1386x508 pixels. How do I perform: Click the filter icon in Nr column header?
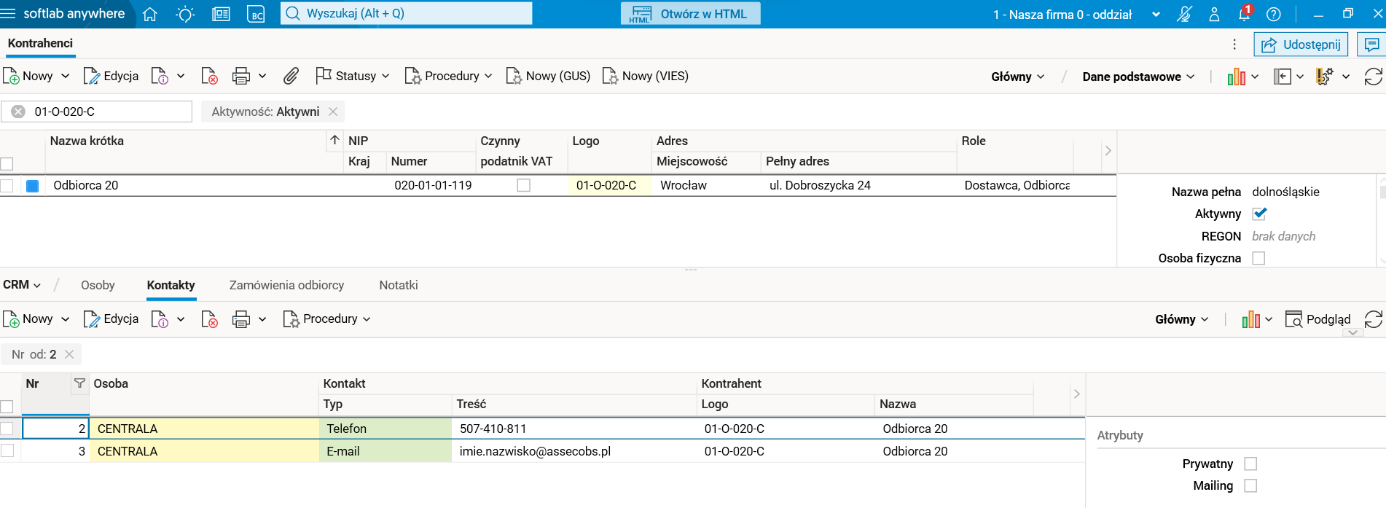[x=80, y=383]
